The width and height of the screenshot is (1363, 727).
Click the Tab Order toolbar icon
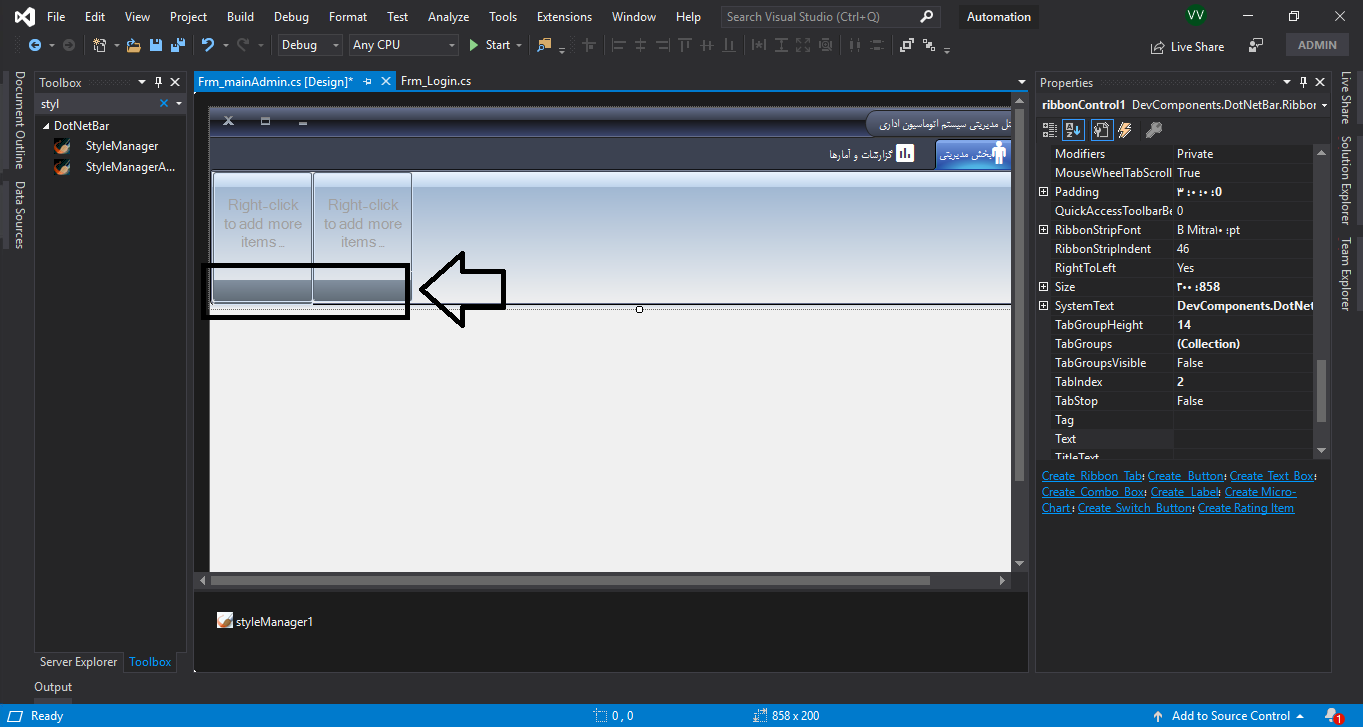[x=930, y=45]
